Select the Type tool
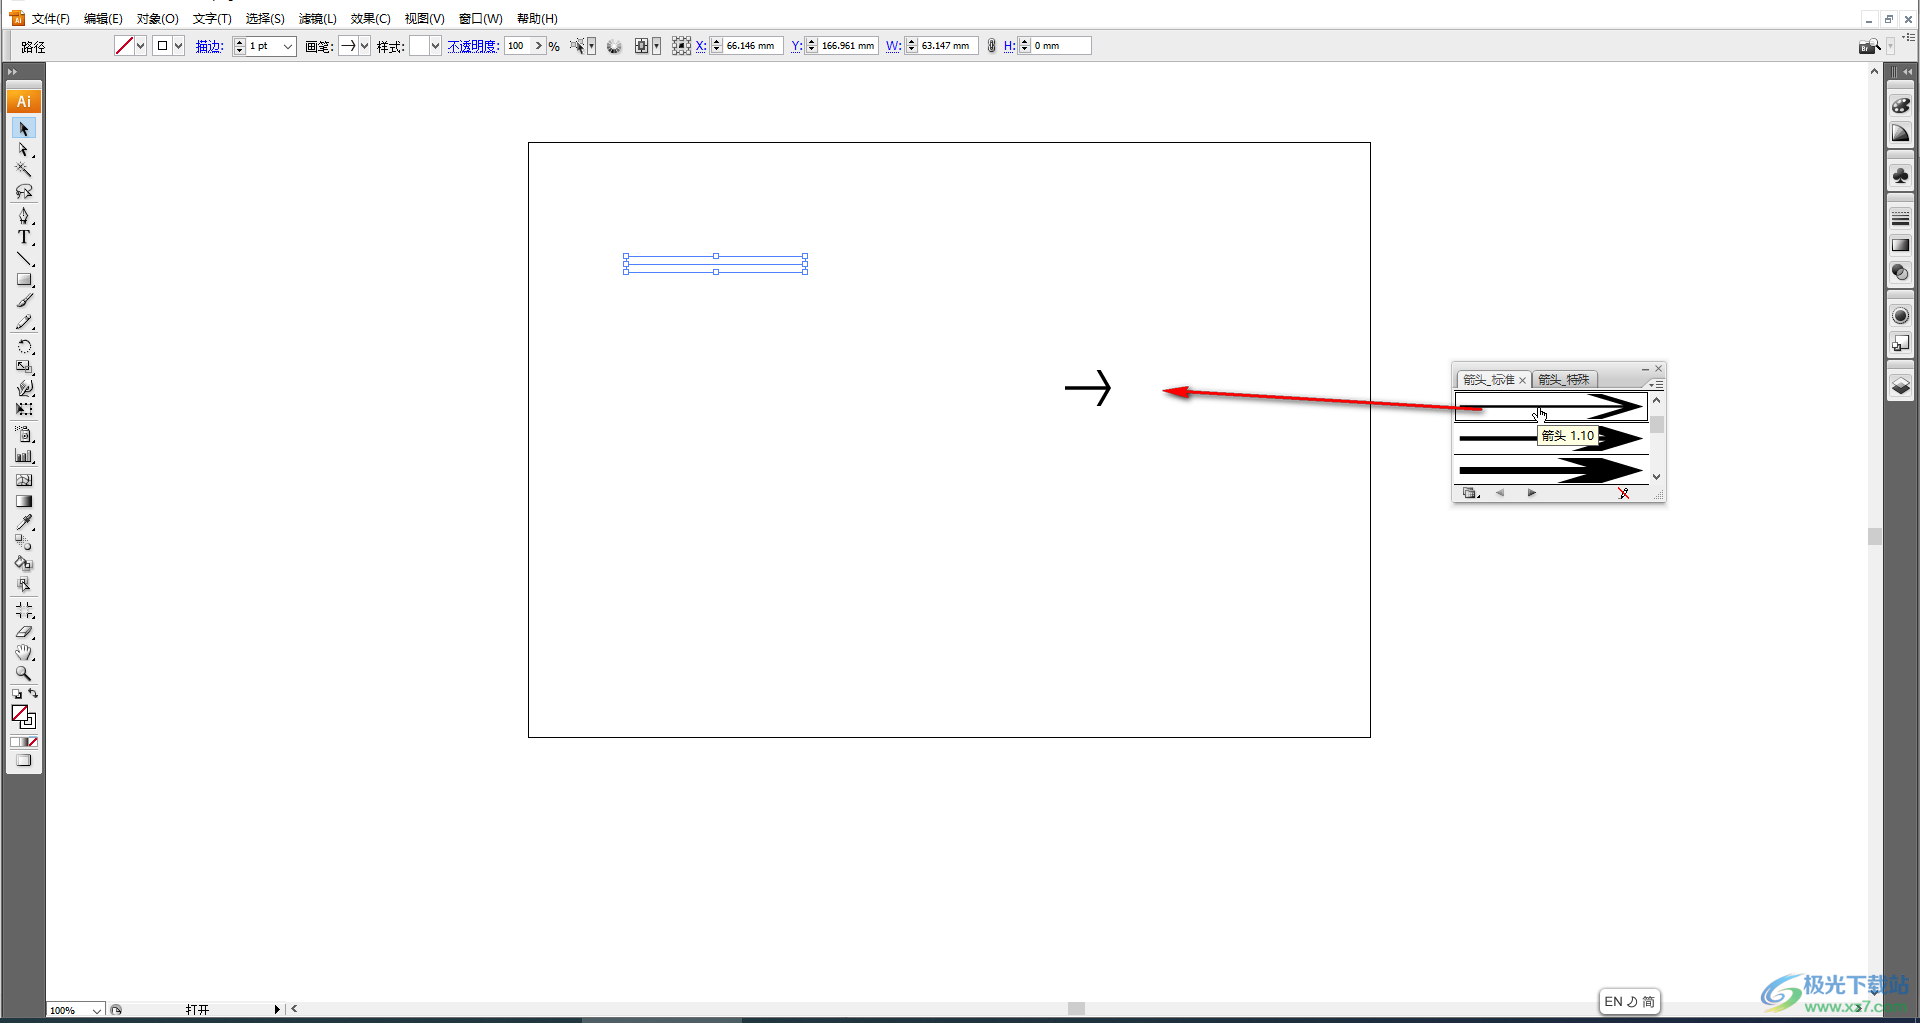Image resolution: width=1920 pixels, height=1023 pixels. [24, 237]
